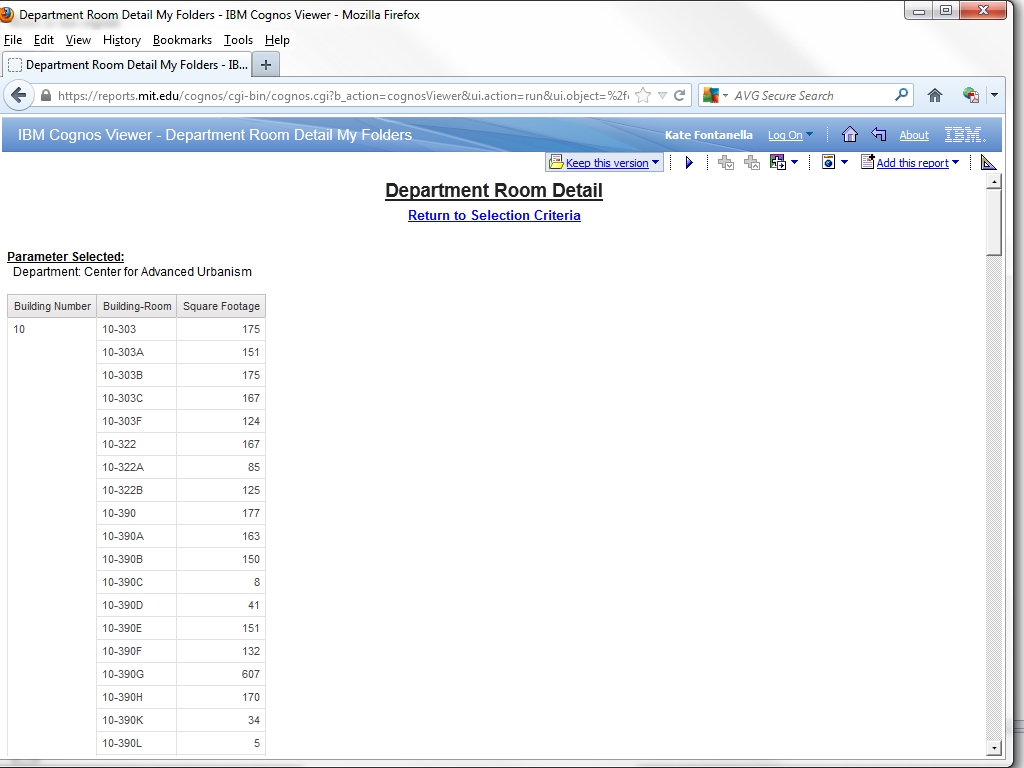The image size is (1024, 768).
Task: Open the view format options dropdown arrow
Action: click(844, 163)
